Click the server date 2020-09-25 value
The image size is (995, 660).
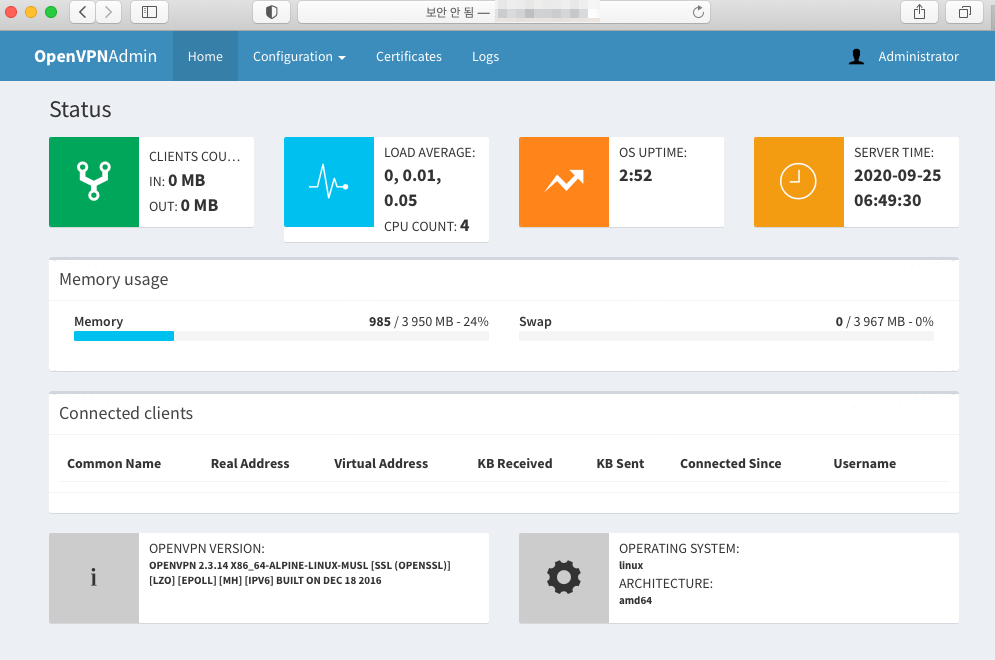coord(897,176)
